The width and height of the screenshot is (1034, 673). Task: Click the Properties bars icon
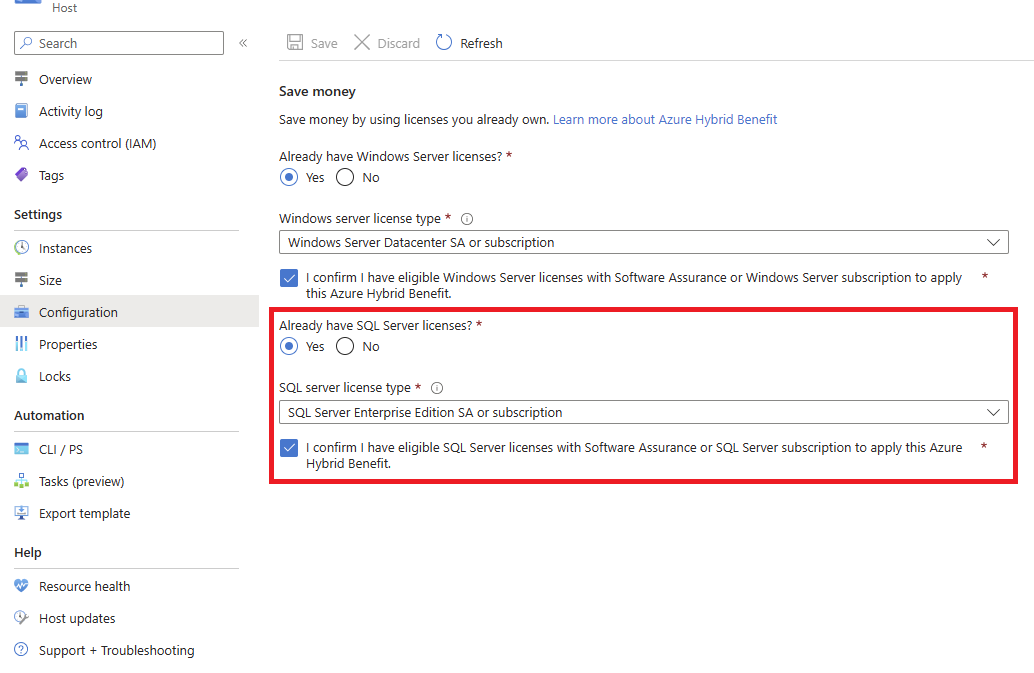(22, 343)
